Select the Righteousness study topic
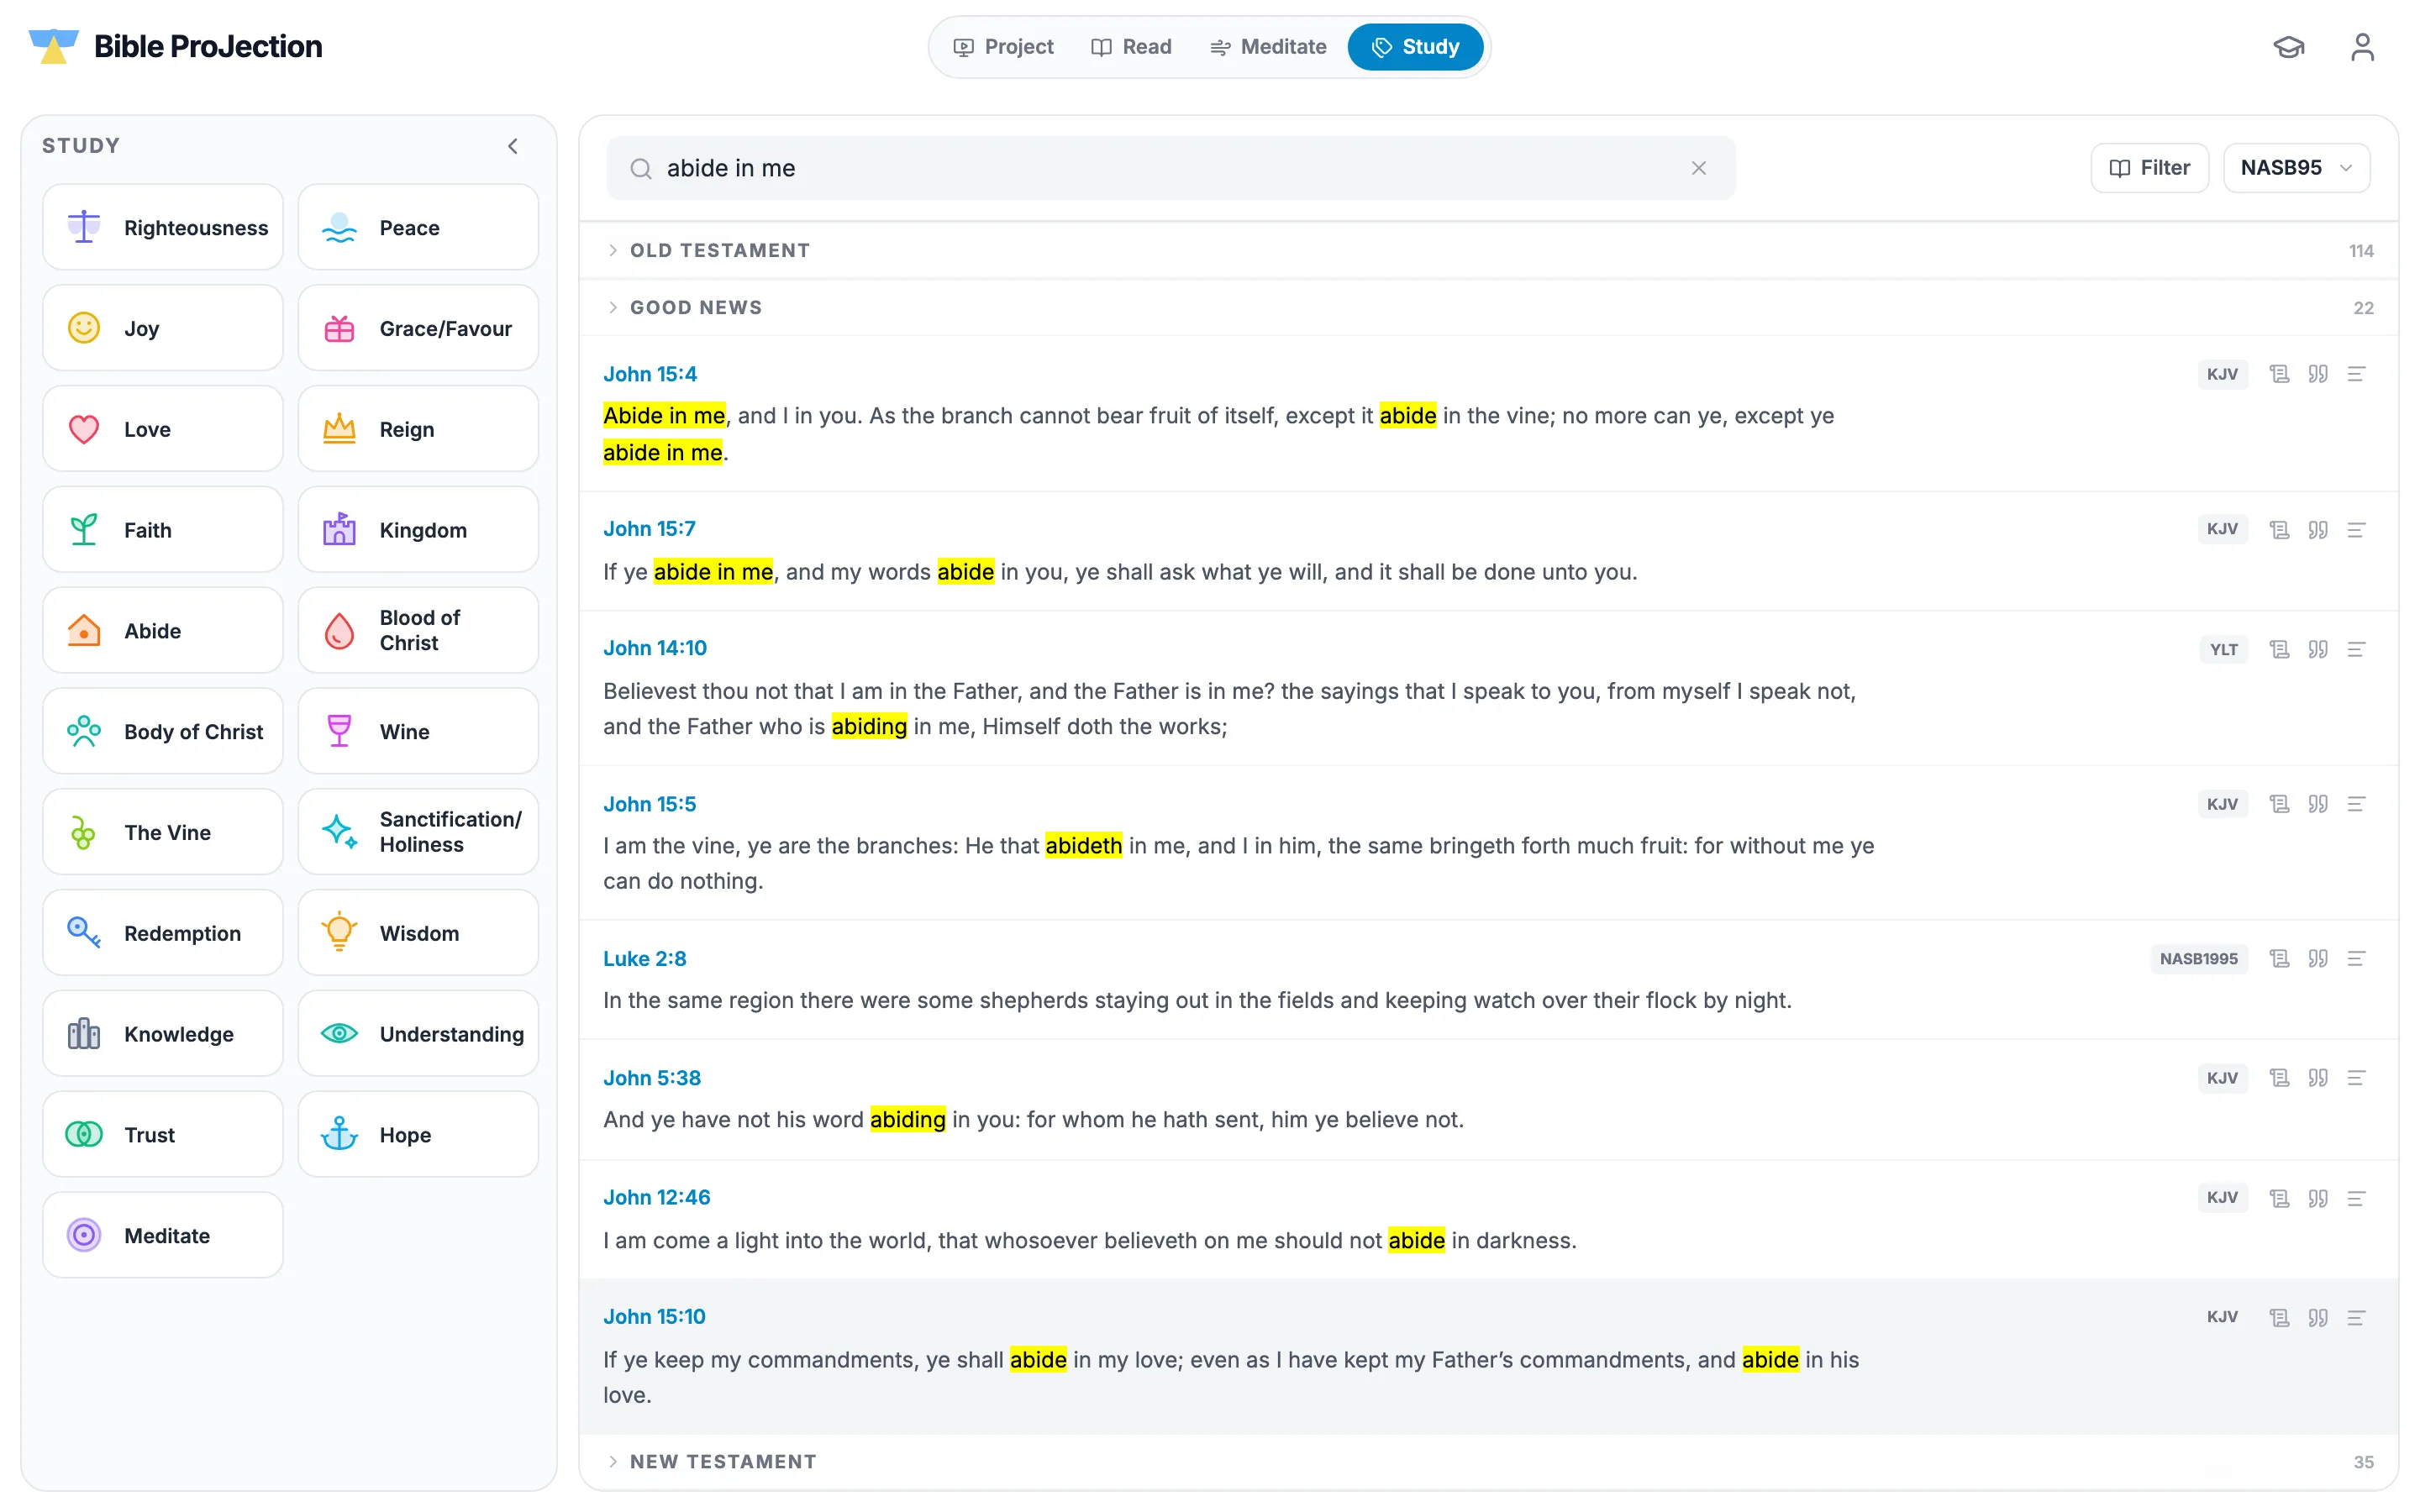 pyautogui.click(x=163, y=227)
